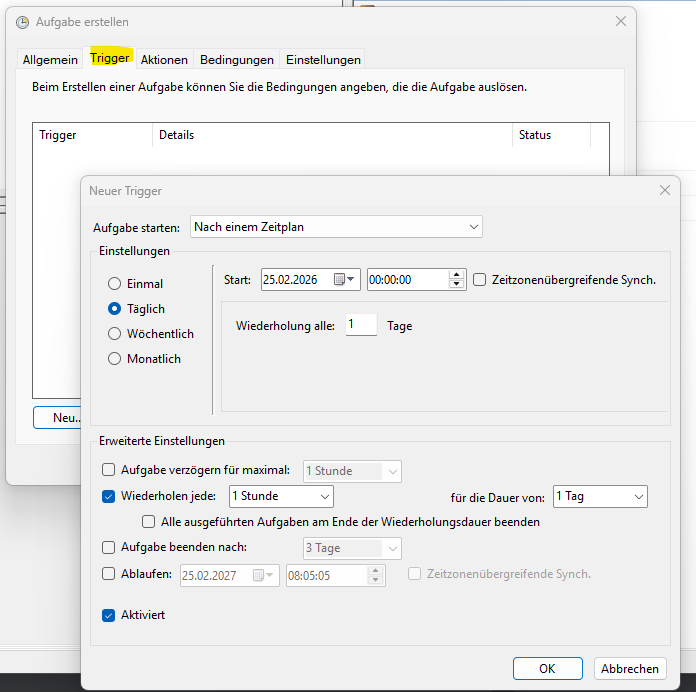Select the Monatlich radio button
The image size is (696, 692).
coord(115,359)
